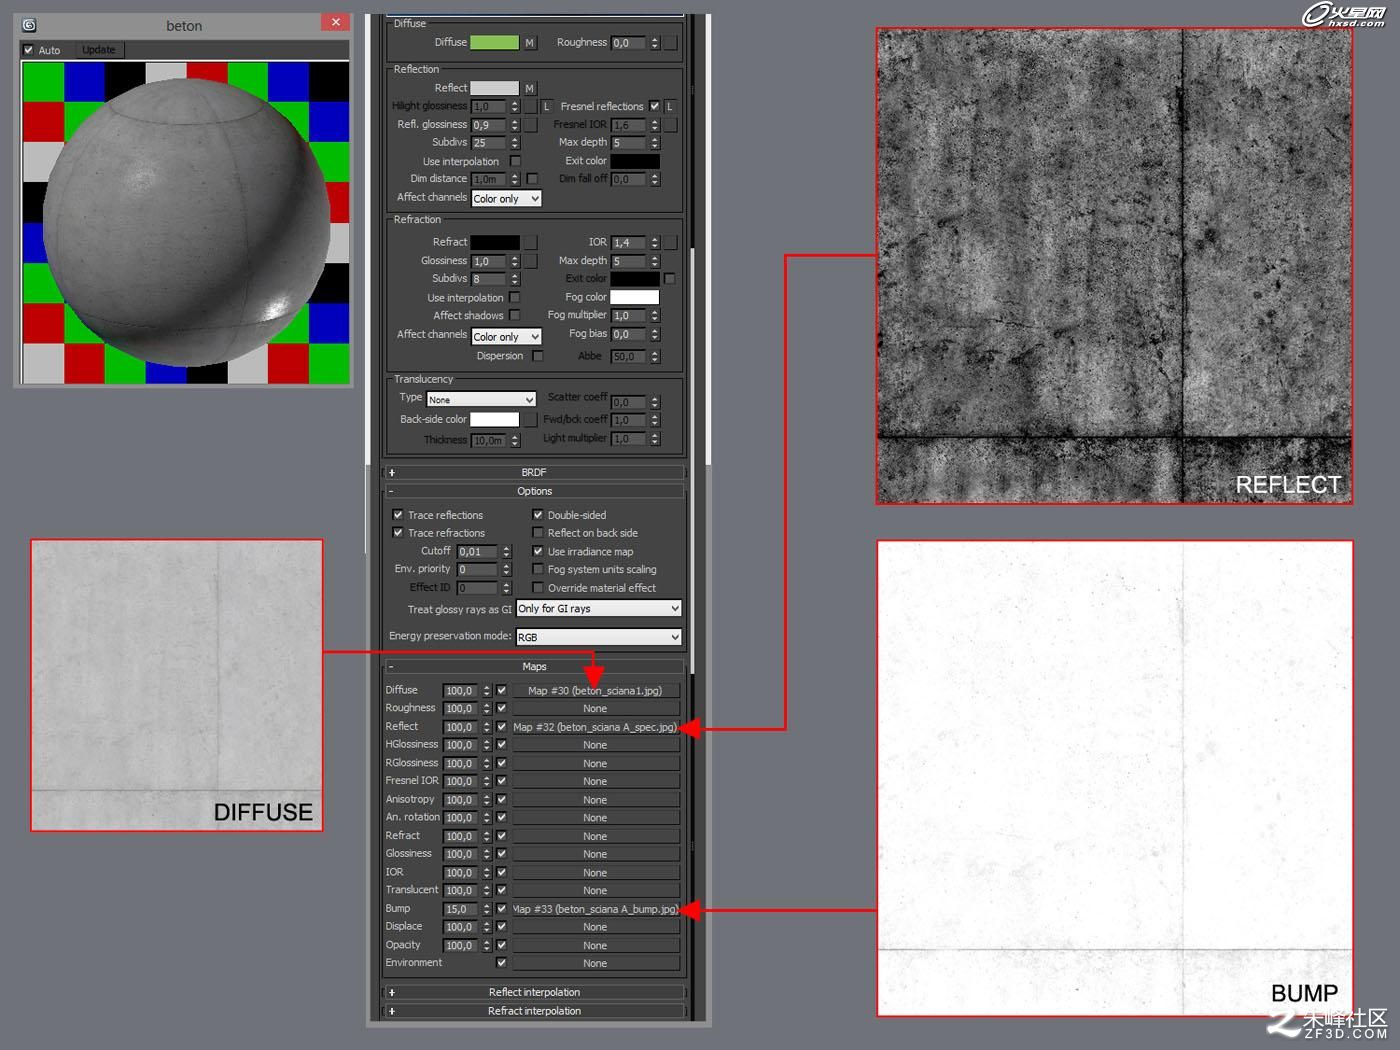Toggle the Auto checkbox in the preview window
Image resolution: width=1400 pixels, height=1050 pixels.
pos(28,50)
